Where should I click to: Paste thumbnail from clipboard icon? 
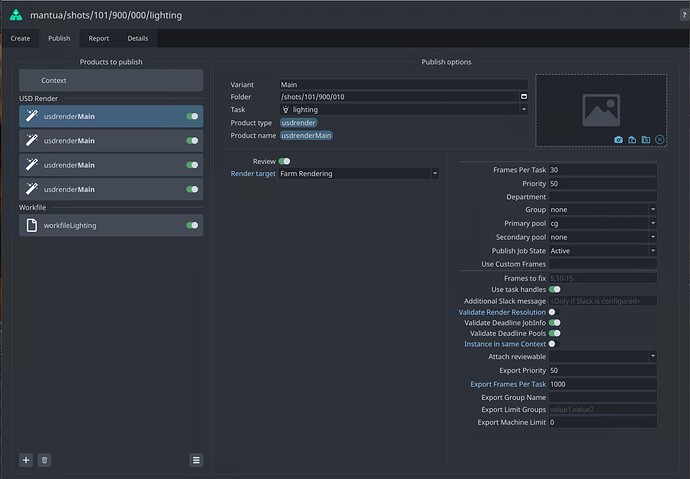pyautogui.click(x=632, y=139)
